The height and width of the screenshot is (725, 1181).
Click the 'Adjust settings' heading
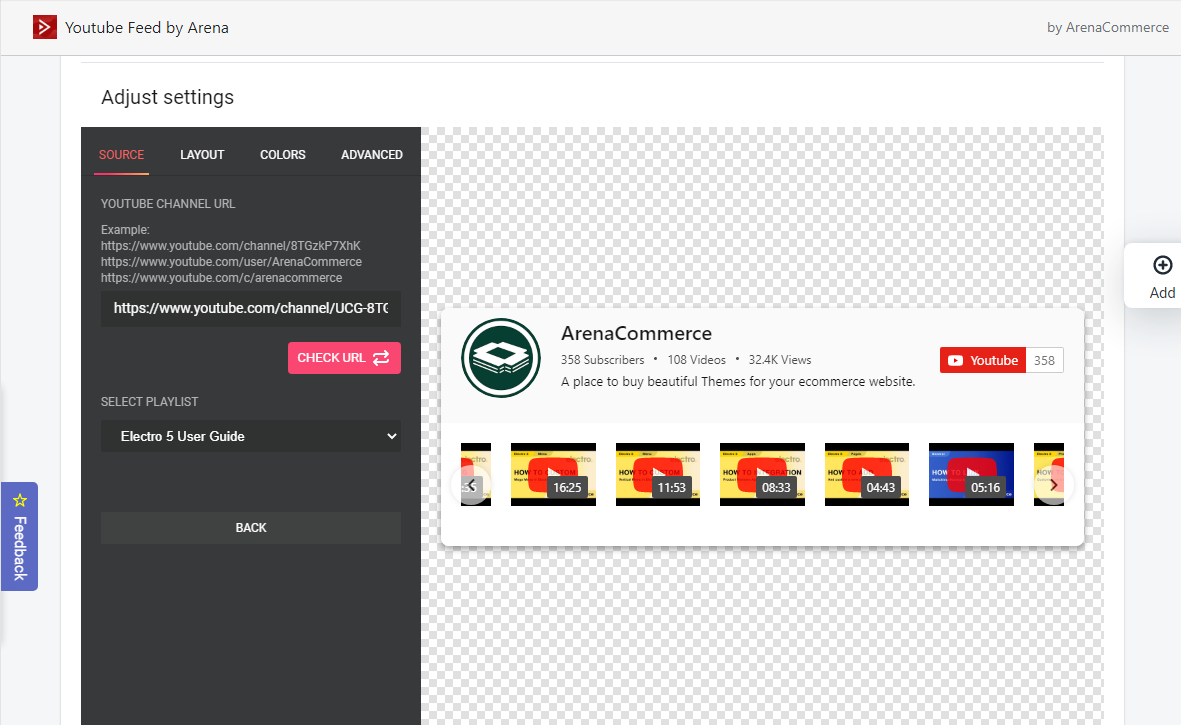click(167, 97)
